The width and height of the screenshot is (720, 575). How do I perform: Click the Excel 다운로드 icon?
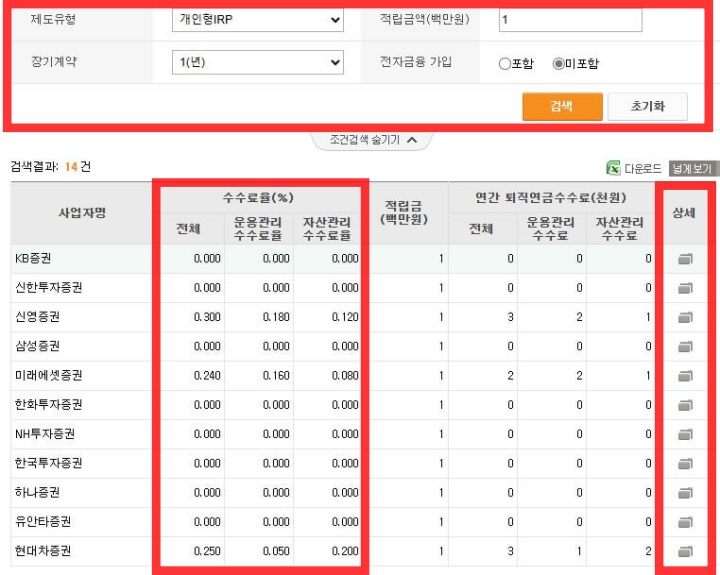pos(613,168)
